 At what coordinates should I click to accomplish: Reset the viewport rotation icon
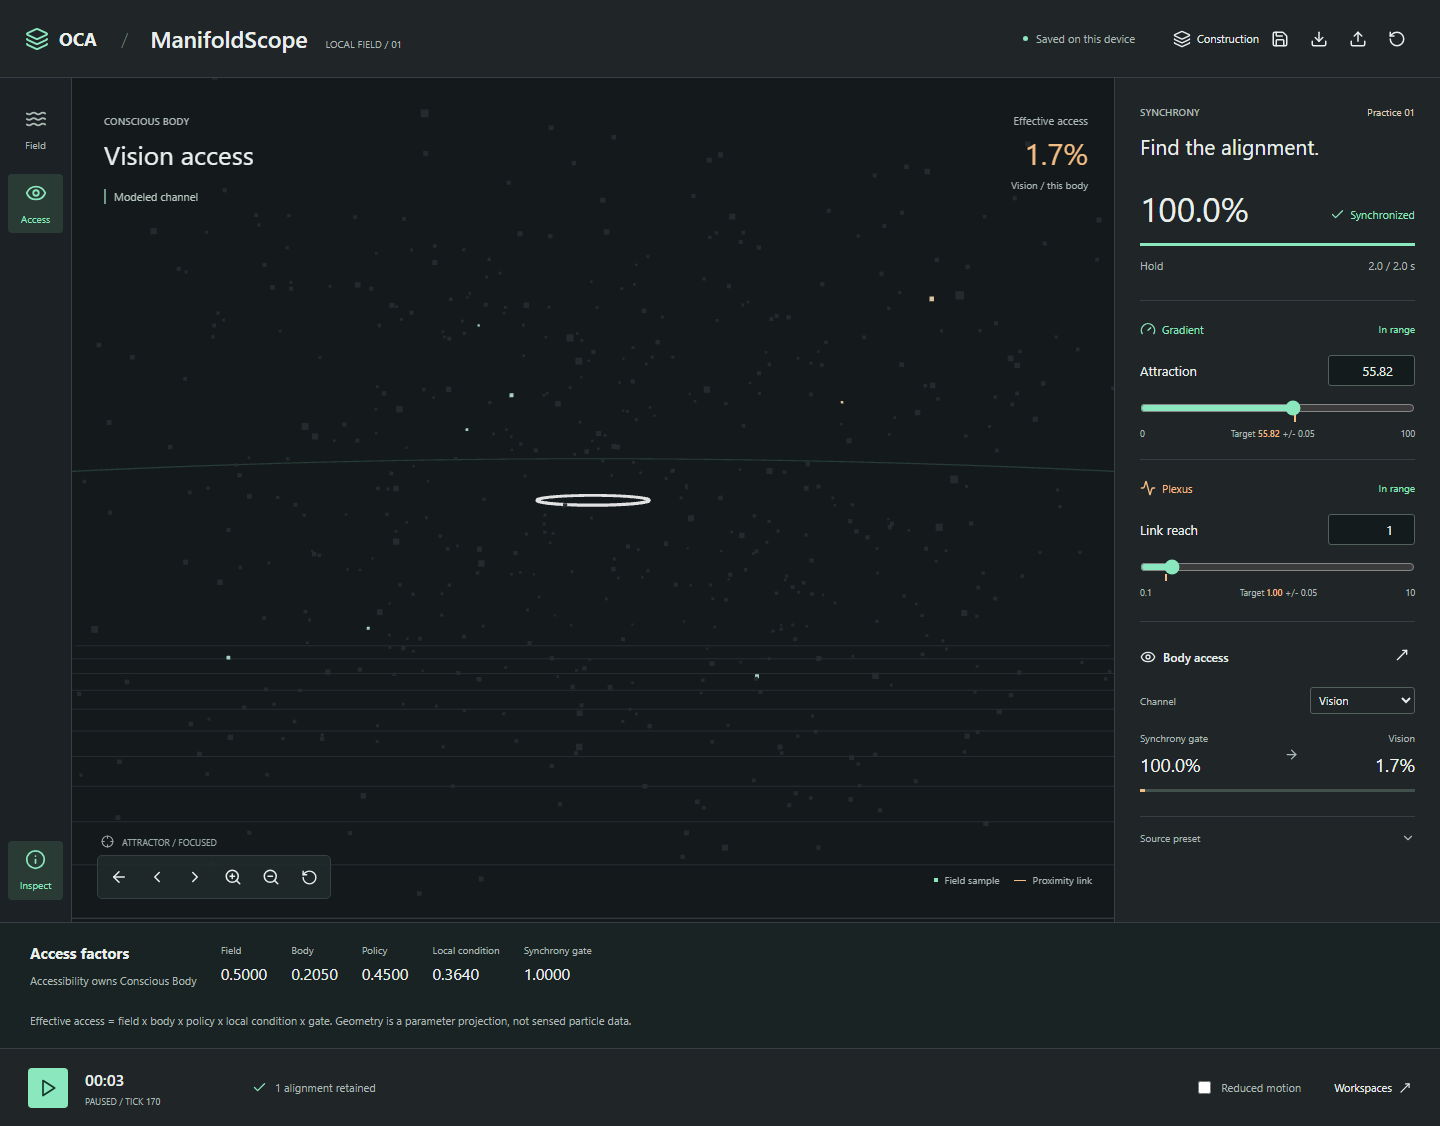pyautogui.click(x=309, y=877)
